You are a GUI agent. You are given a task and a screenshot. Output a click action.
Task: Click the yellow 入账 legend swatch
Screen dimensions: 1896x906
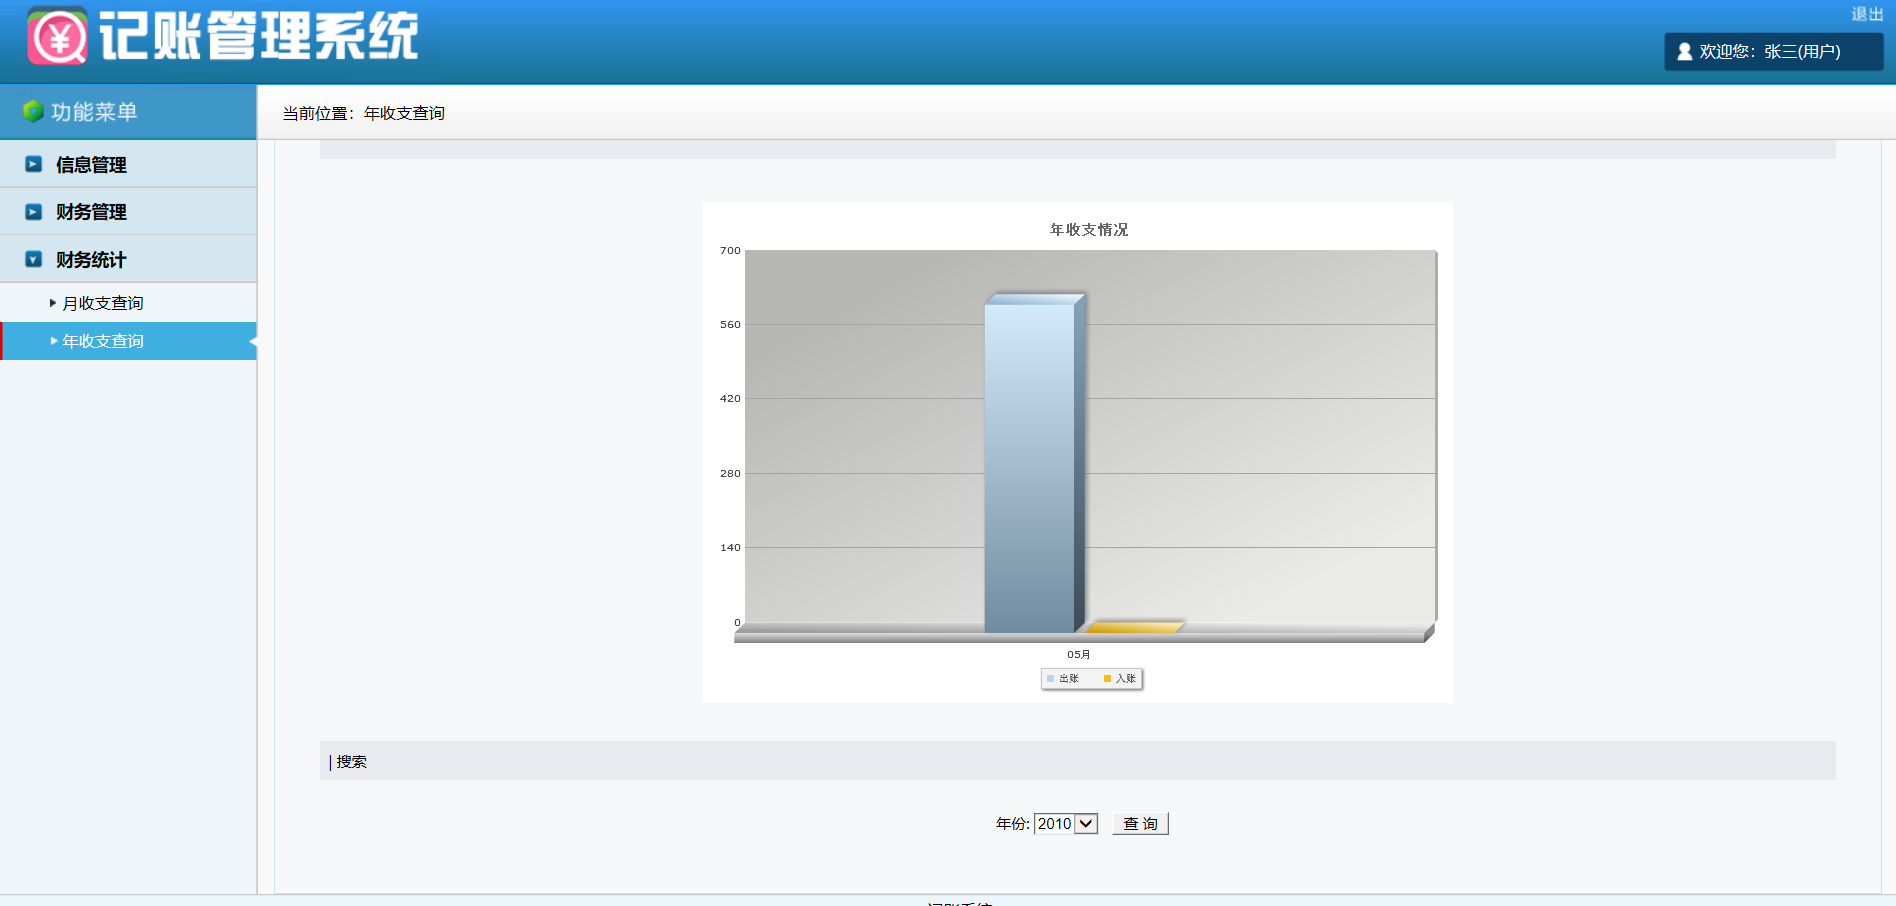(1107, 678)
